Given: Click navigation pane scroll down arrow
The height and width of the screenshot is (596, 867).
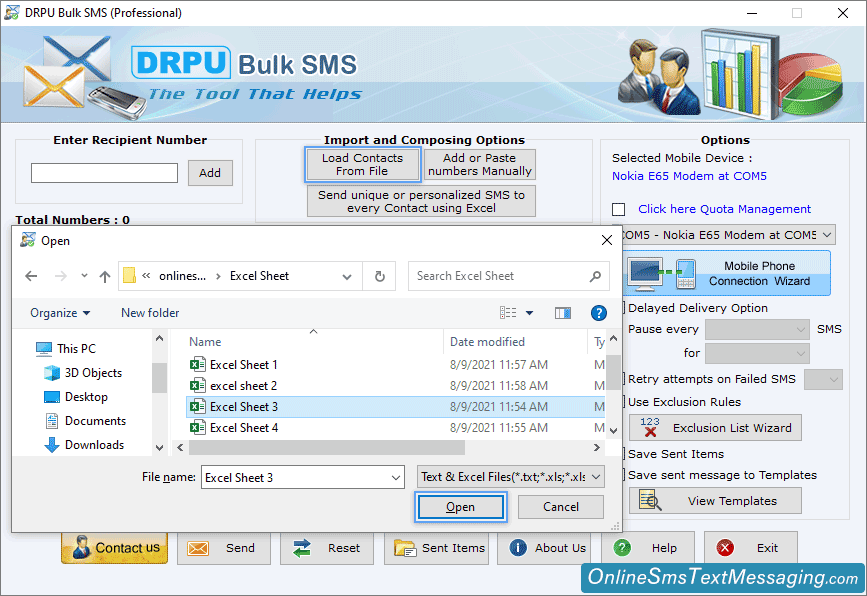Looking at the screenshot, I should pos(159,448).
